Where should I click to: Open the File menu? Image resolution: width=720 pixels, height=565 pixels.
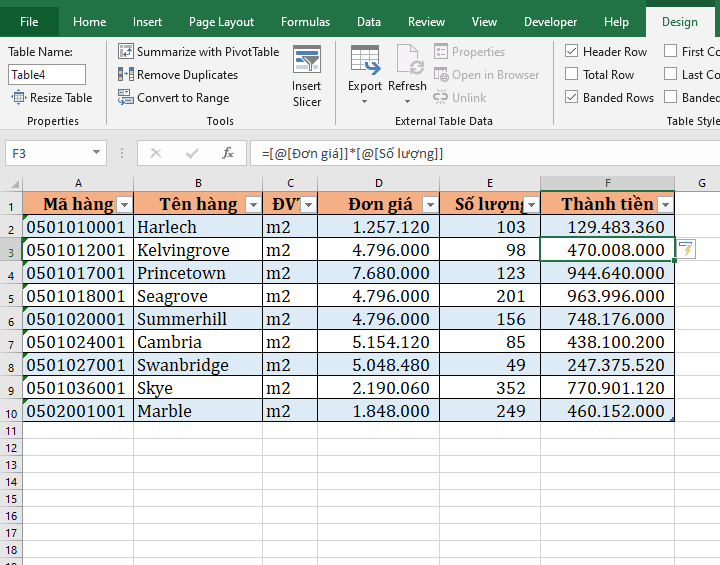coord(29,22)
